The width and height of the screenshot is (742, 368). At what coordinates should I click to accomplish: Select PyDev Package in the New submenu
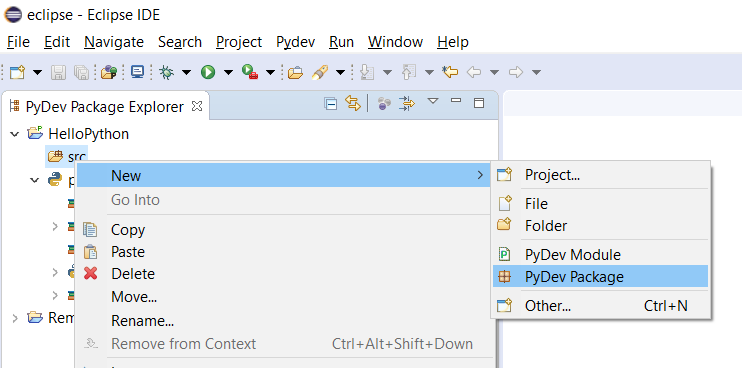pos(601,277)
